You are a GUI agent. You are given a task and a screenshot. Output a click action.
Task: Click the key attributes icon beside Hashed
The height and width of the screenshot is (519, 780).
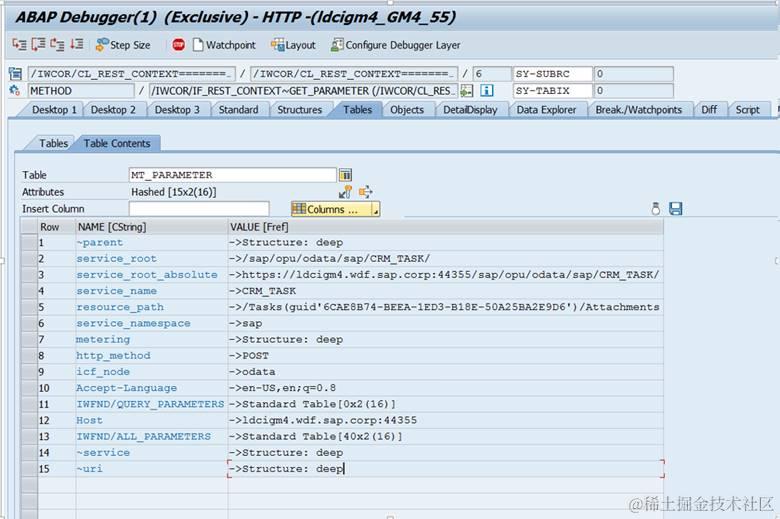tap(345, 192)
